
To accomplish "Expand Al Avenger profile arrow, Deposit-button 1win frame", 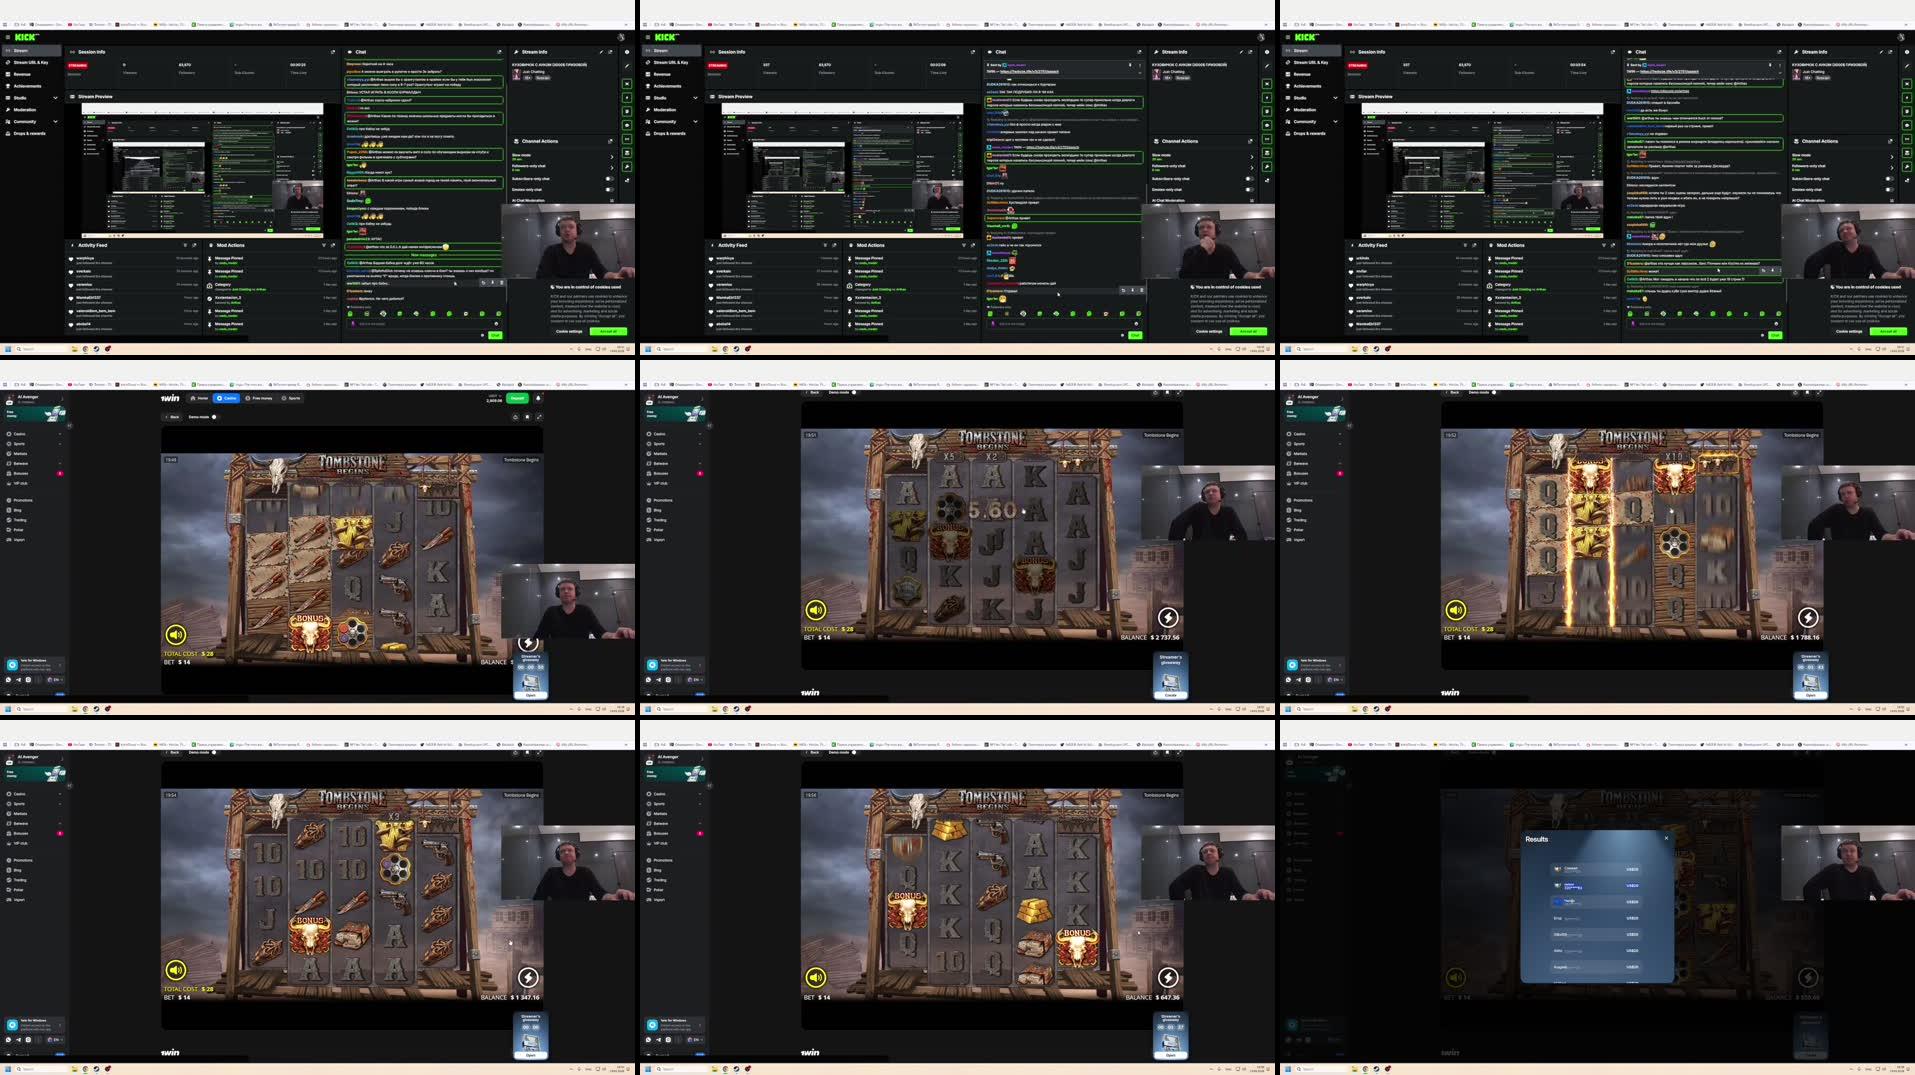I will coord(62,398).
